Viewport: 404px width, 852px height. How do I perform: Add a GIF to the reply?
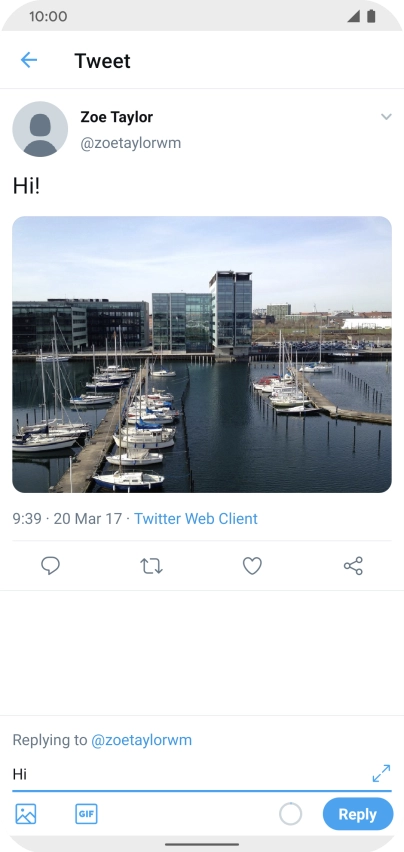point(86,814)
